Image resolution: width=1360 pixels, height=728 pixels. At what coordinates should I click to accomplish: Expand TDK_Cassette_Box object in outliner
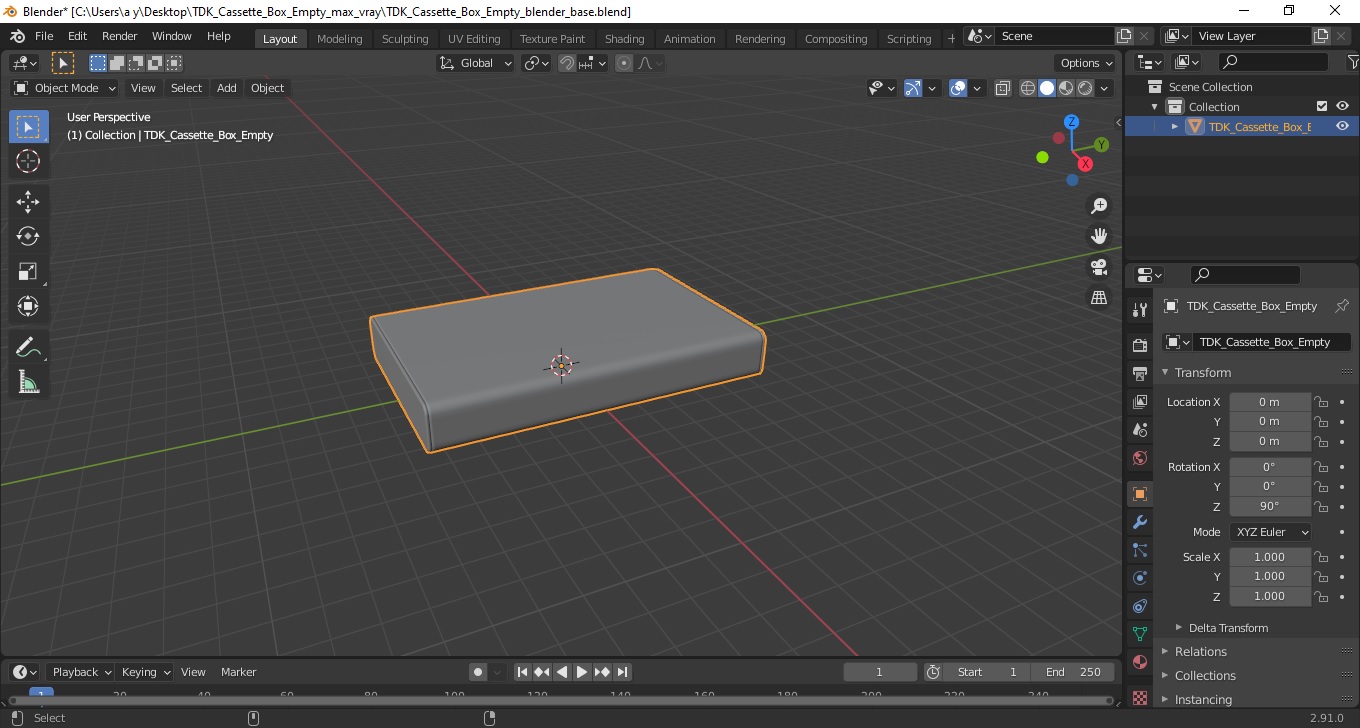click(x=1175, y=127)
